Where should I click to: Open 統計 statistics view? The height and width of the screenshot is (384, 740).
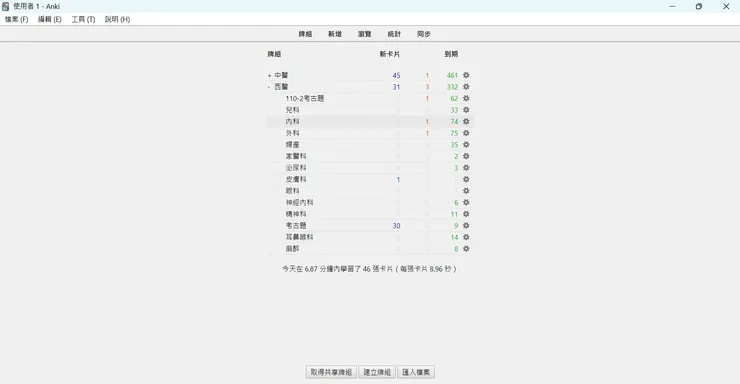point(395,34)
